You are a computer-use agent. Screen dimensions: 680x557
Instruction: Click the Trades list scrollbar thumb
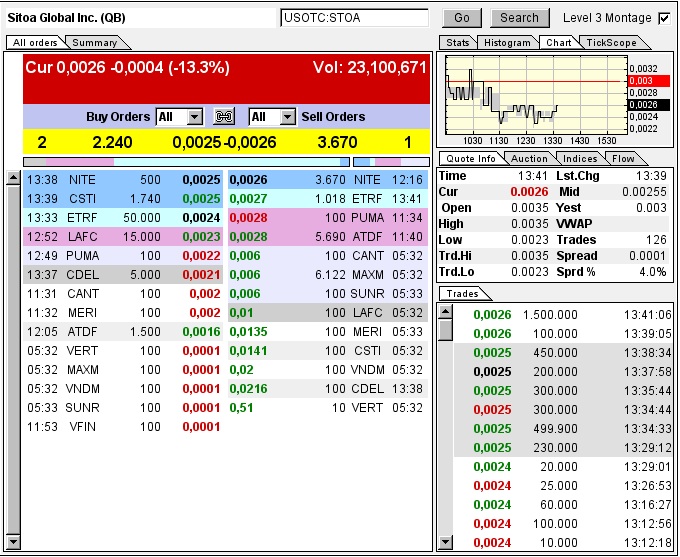pos(446,330)
